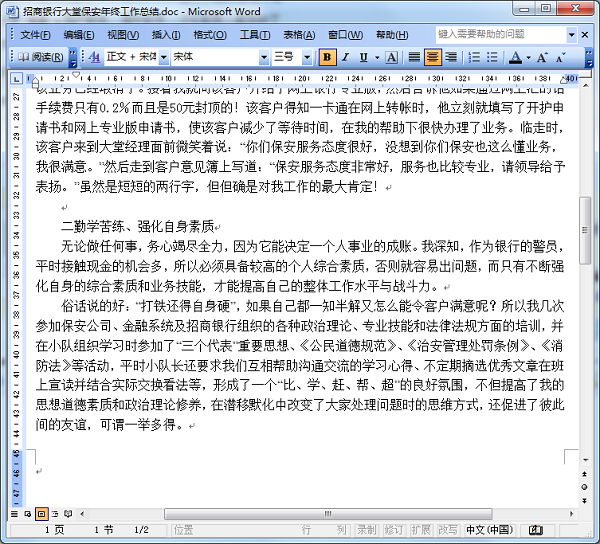The width and height of the screenshot is (600, 544).
Task: Click heading text 二勤学苦练、强化自身素质
Action: pos(137,227)
